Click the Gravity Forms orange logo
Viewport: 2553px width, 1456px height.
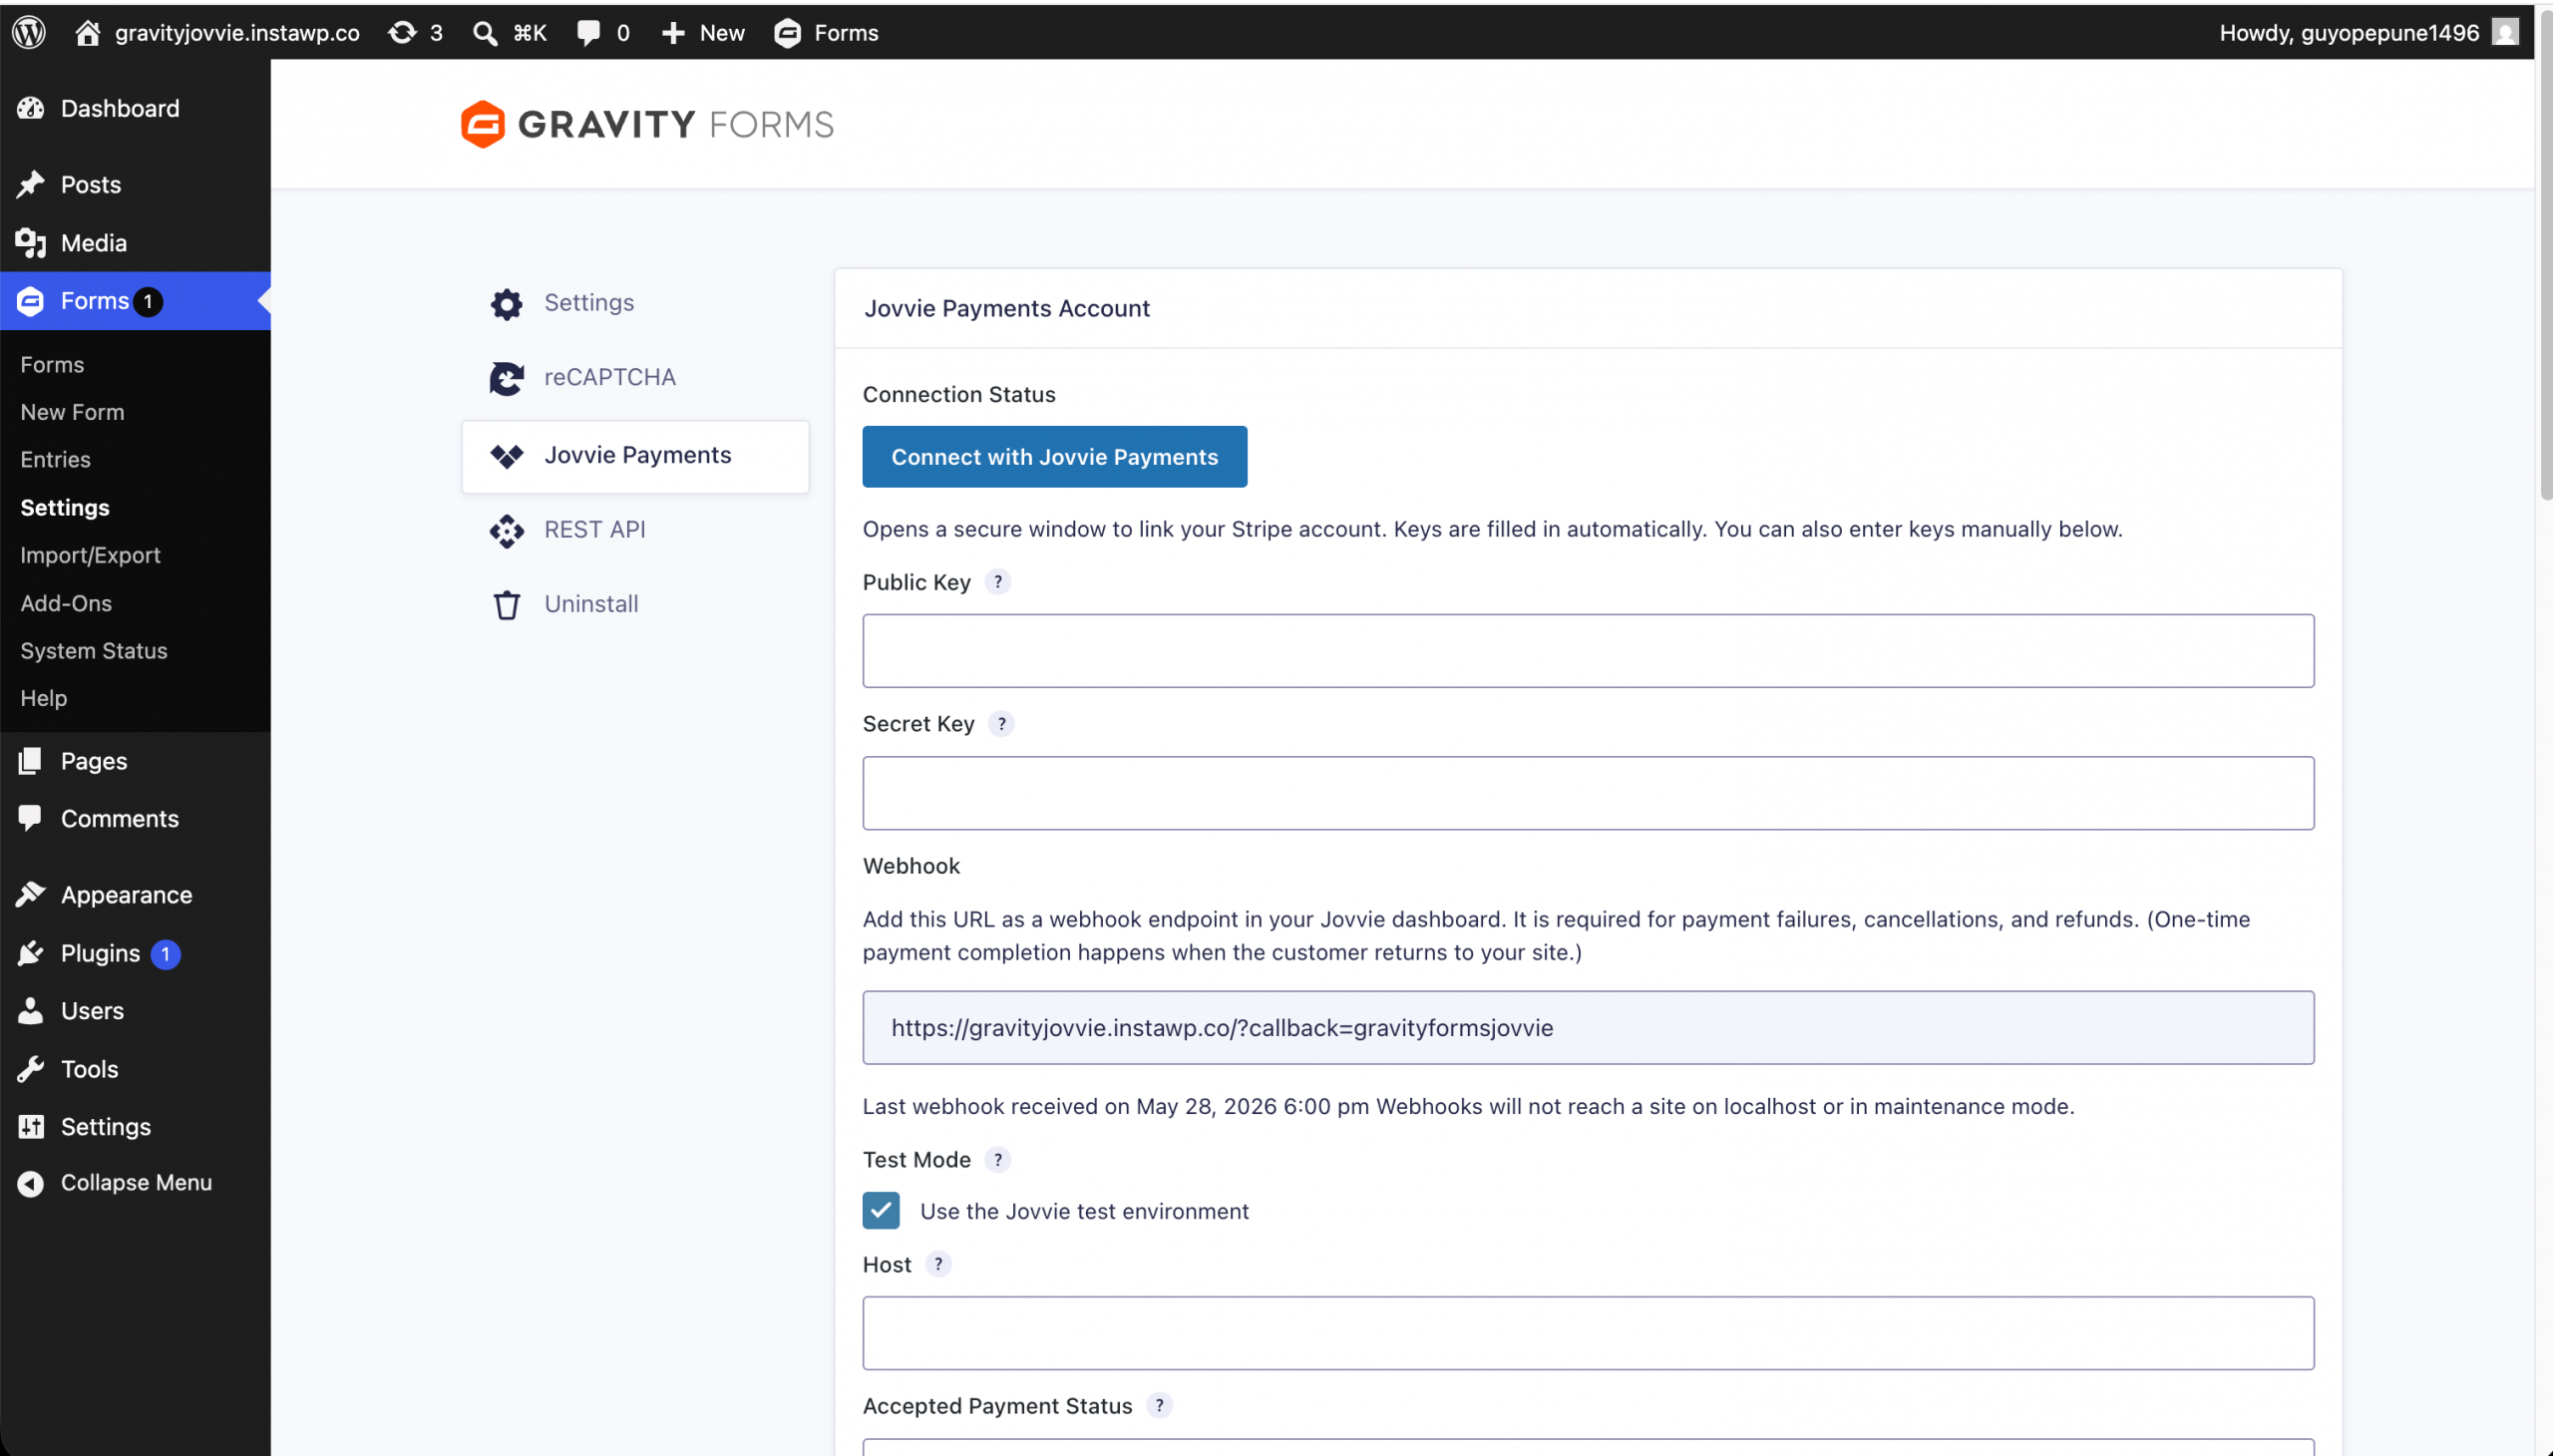point(483,124)
